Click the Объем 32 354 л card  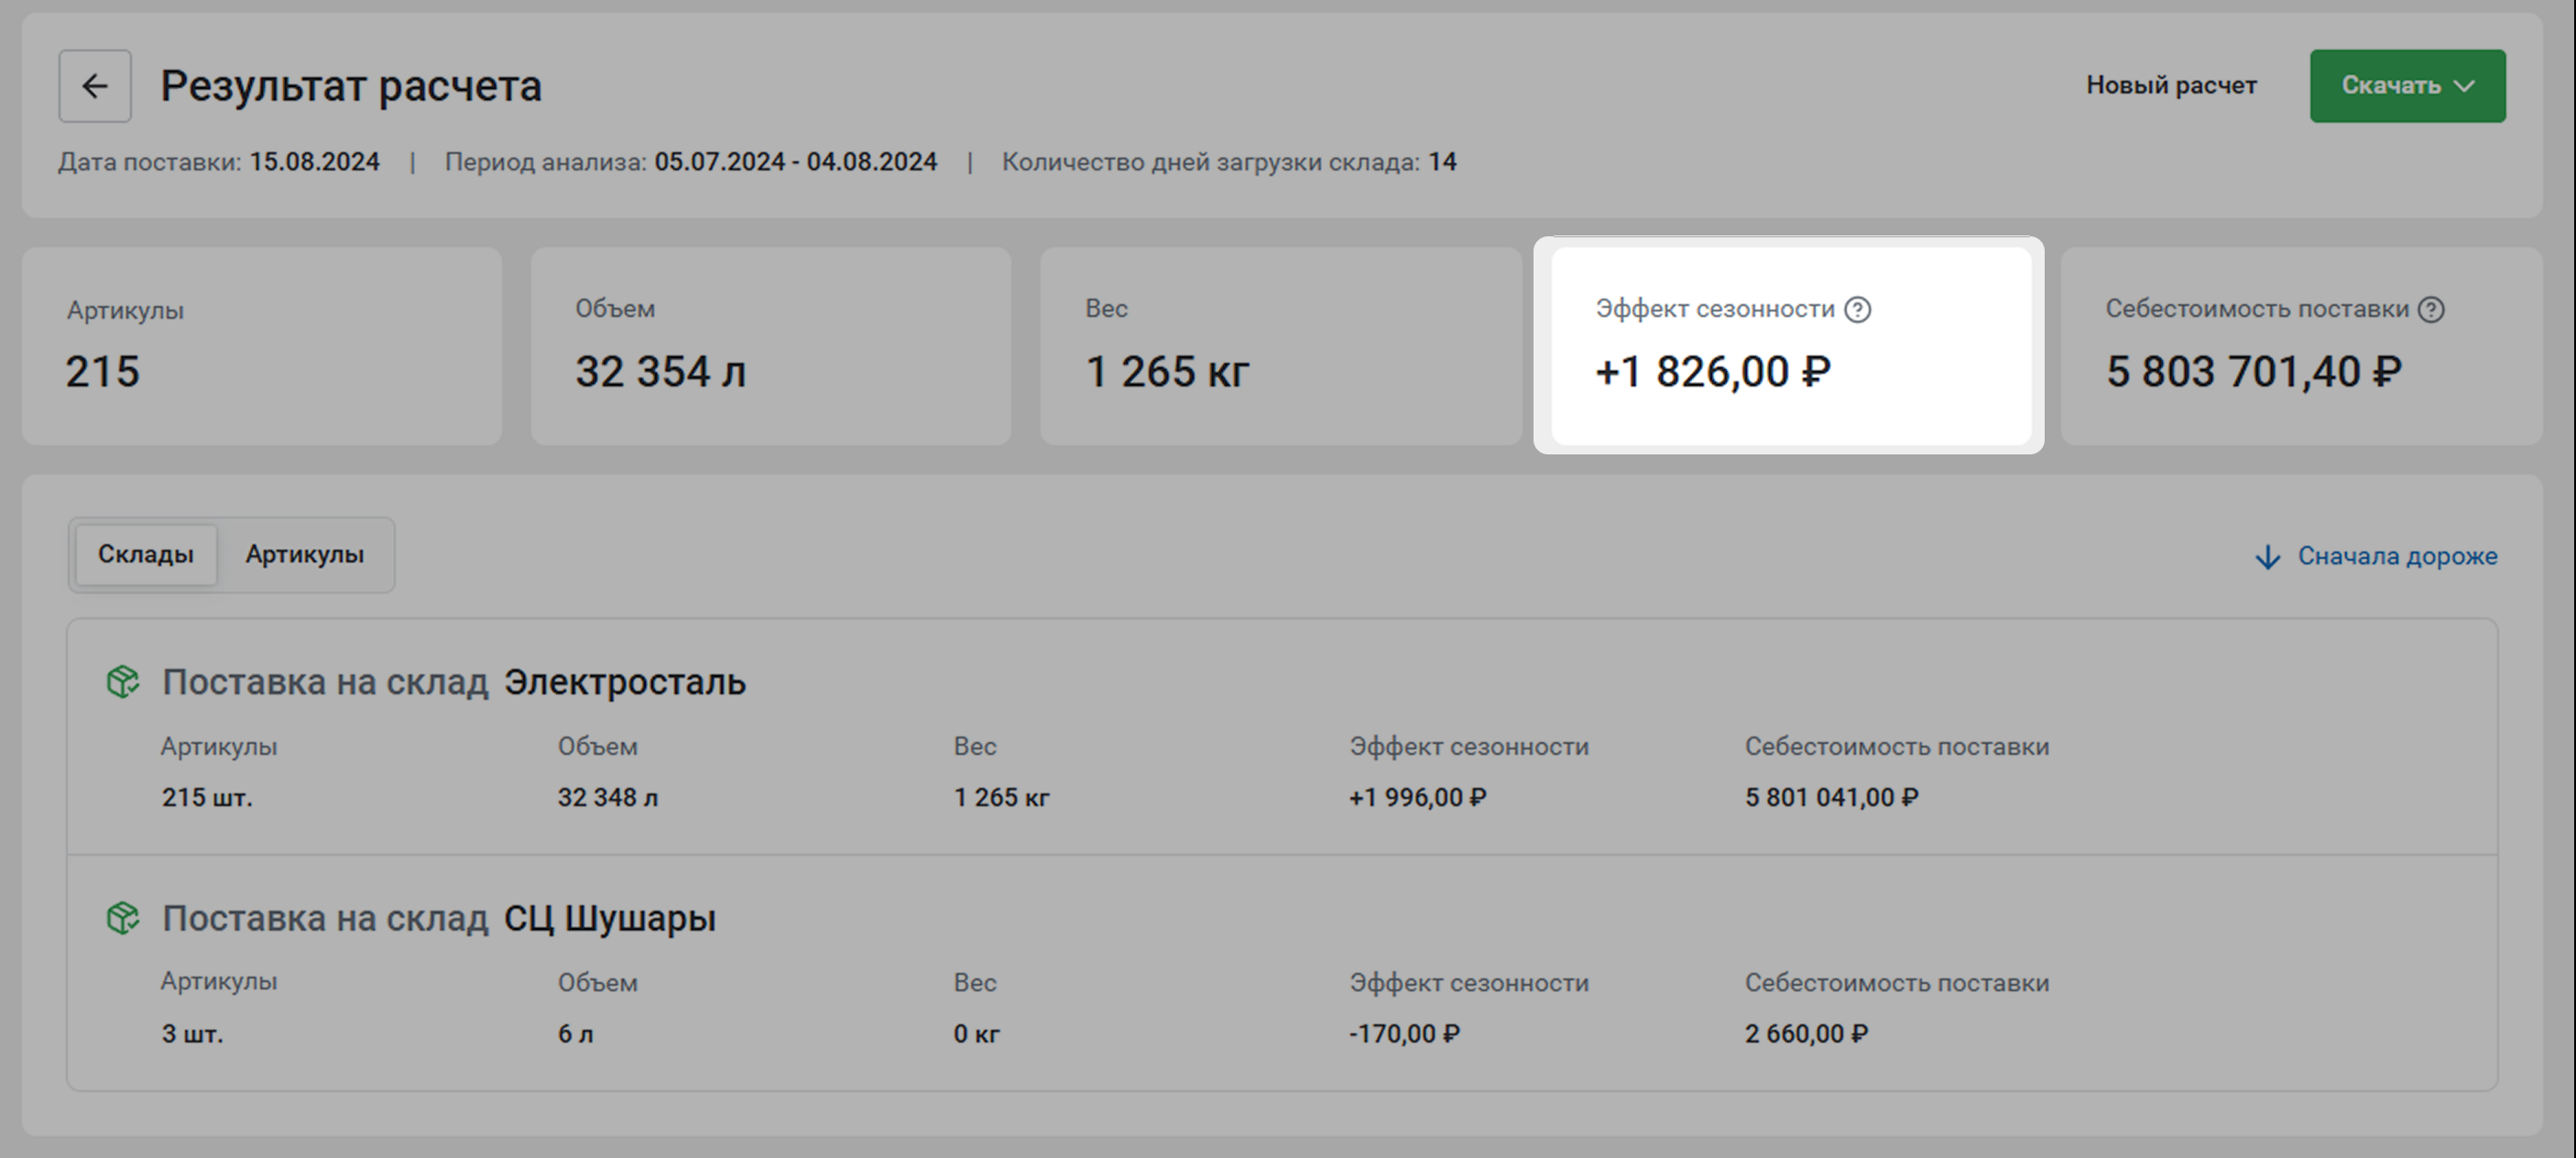[x=770, y=346]
